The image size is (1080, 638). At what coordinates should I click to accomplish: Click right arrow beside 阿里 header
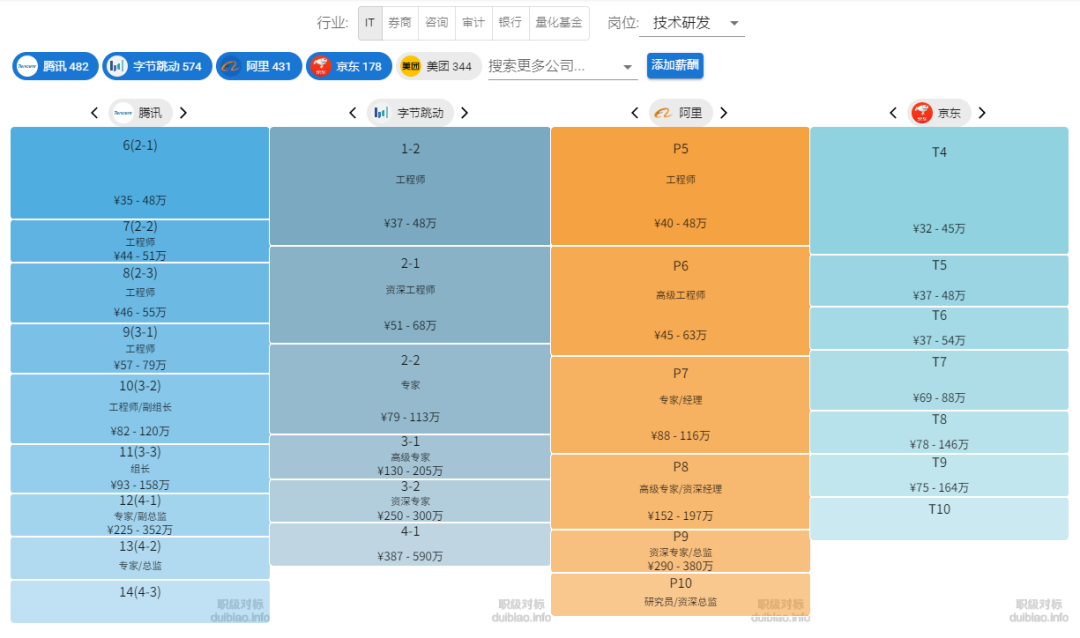click(x=724, y=113)
